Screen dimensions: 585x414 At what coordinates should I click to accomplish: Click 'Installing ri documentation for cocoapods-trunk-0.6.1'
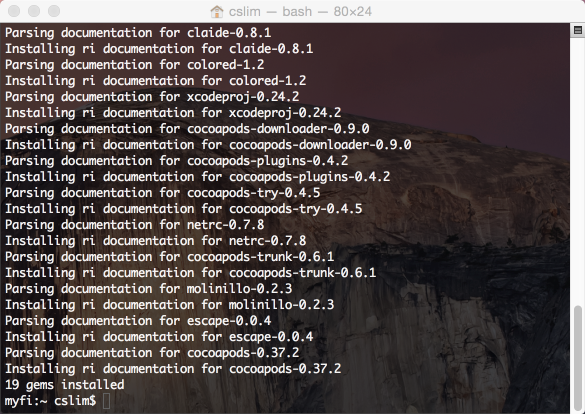tap(191, 273)
